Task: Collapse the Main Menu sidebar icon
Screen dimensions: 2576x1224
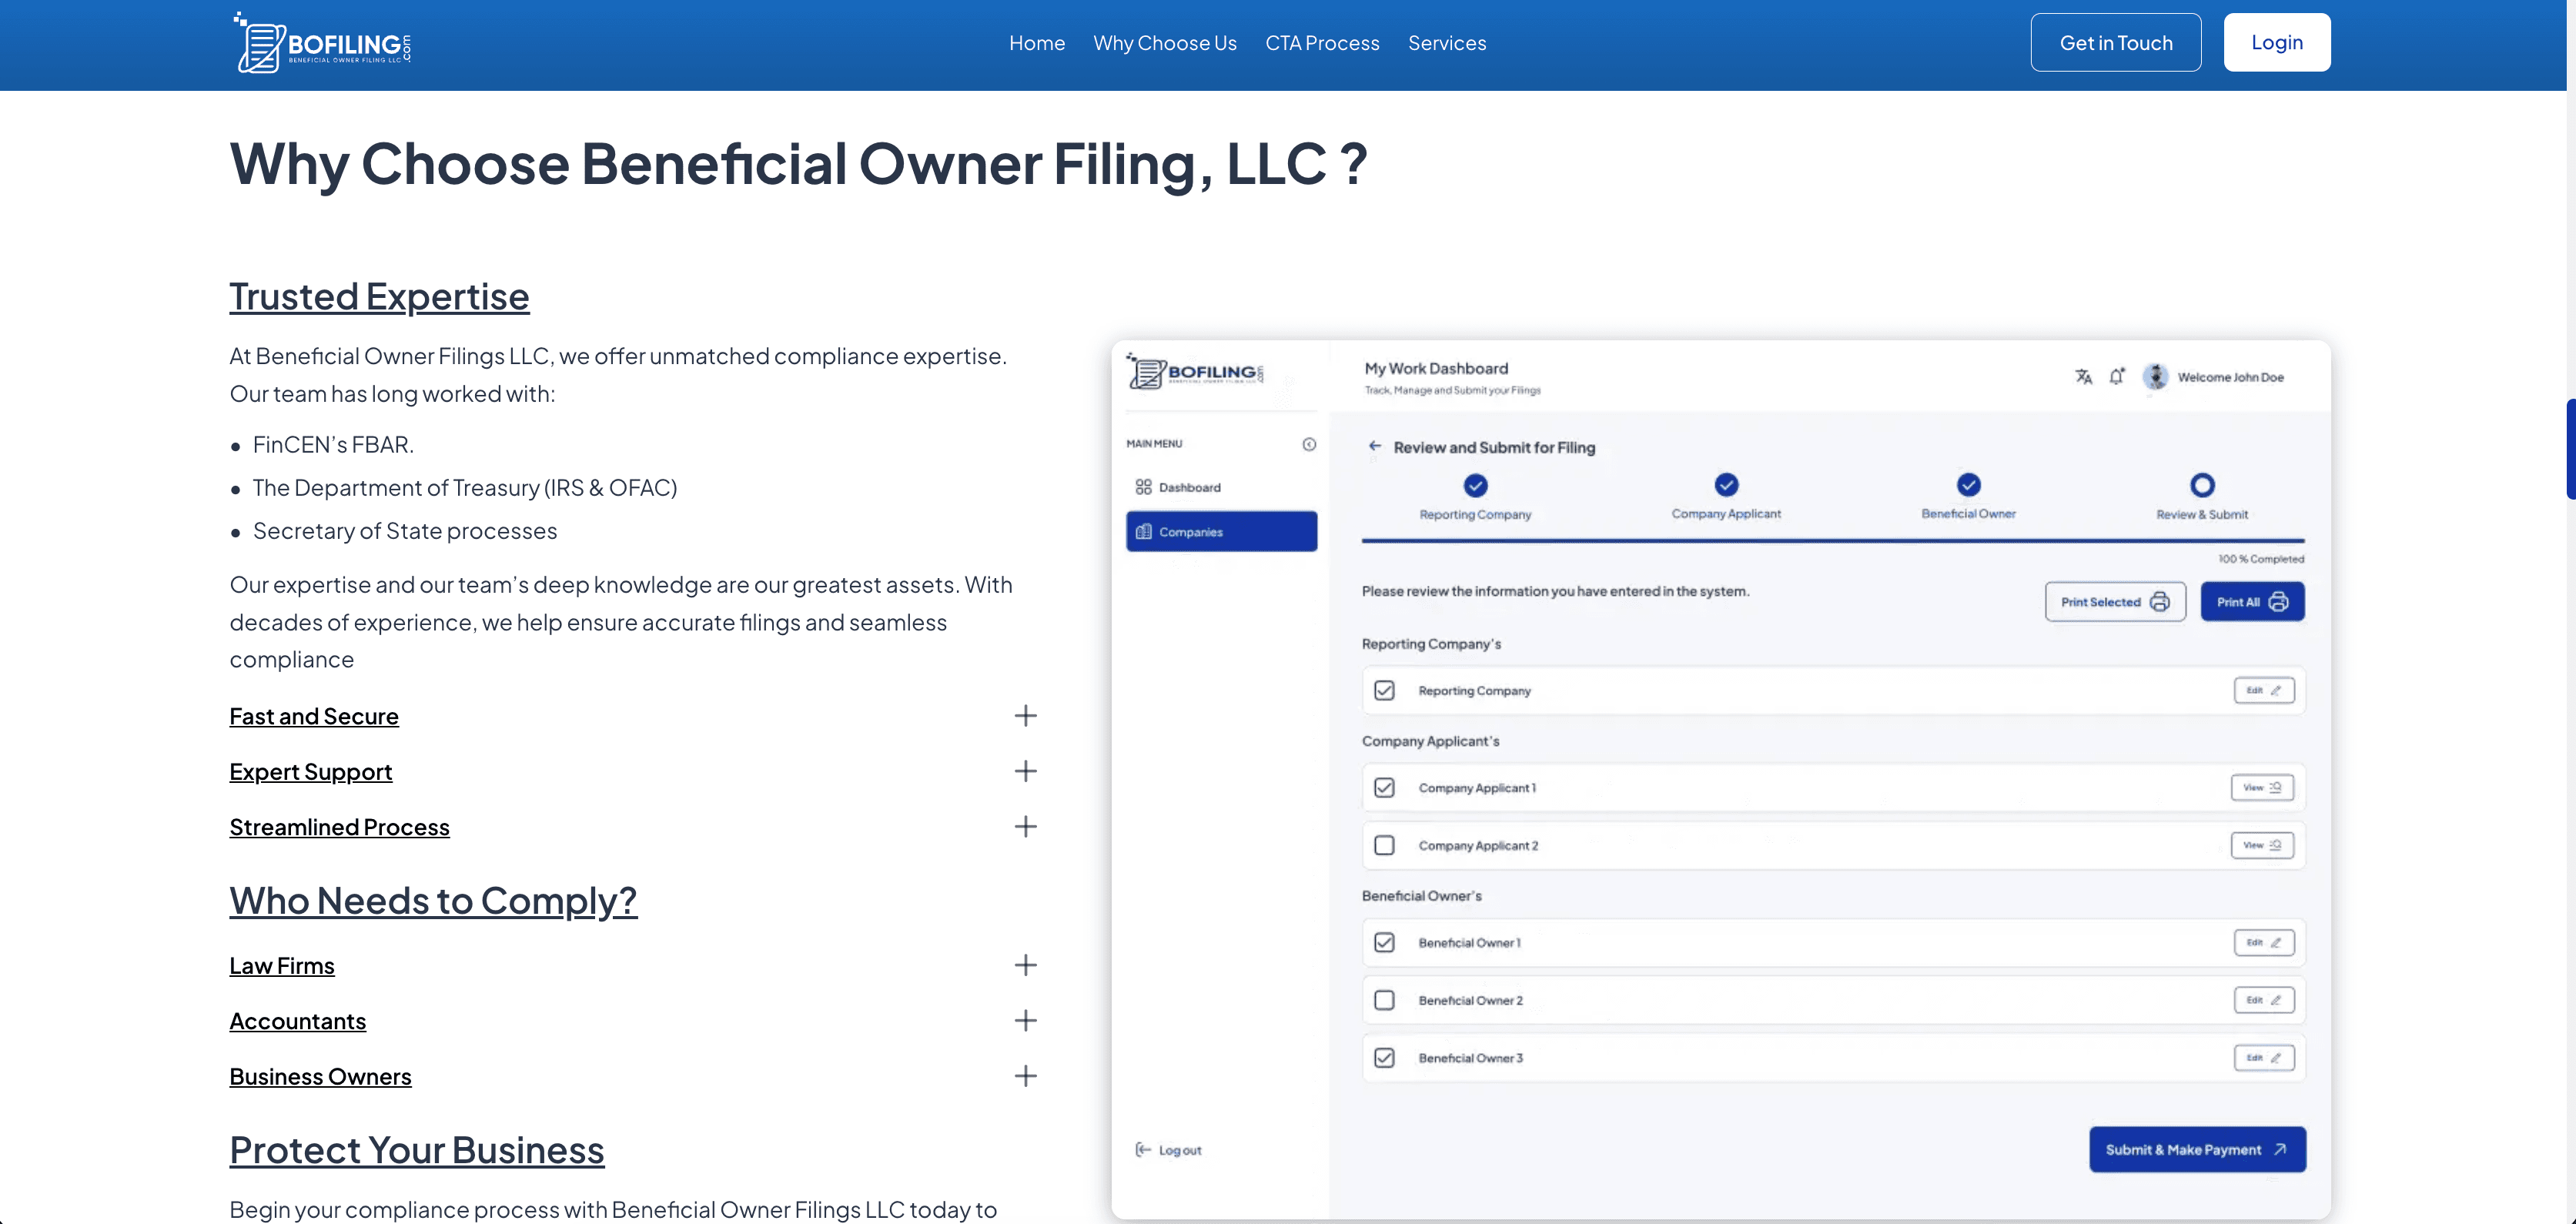Action: (1309, 444)
